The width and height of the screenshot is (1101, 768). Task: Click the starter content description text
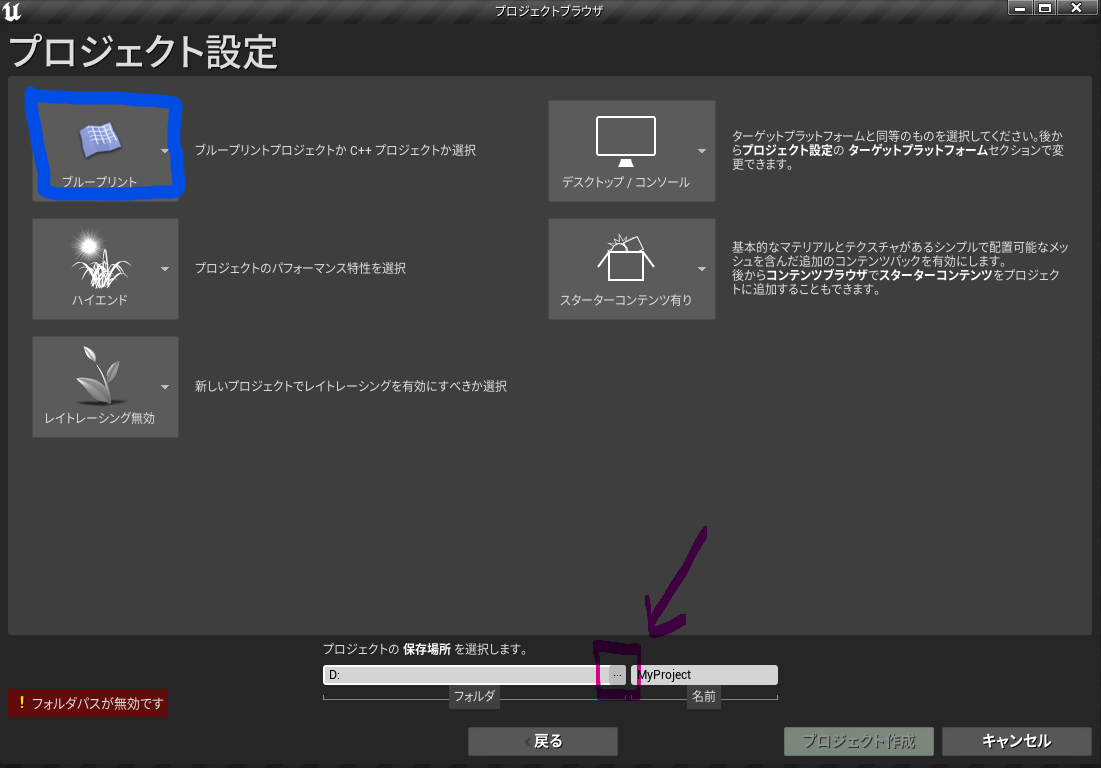pos(900,268)
